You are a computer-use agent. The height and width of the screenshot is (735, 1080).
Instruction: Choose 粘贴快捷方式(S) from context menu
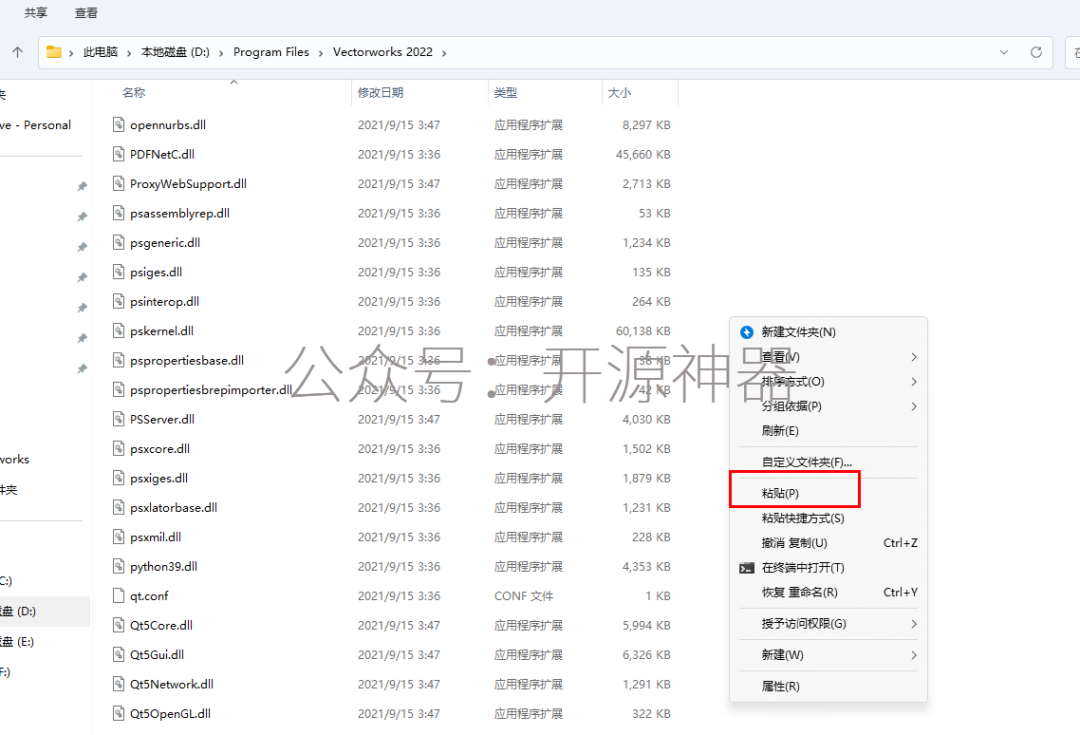coord(828,518)
